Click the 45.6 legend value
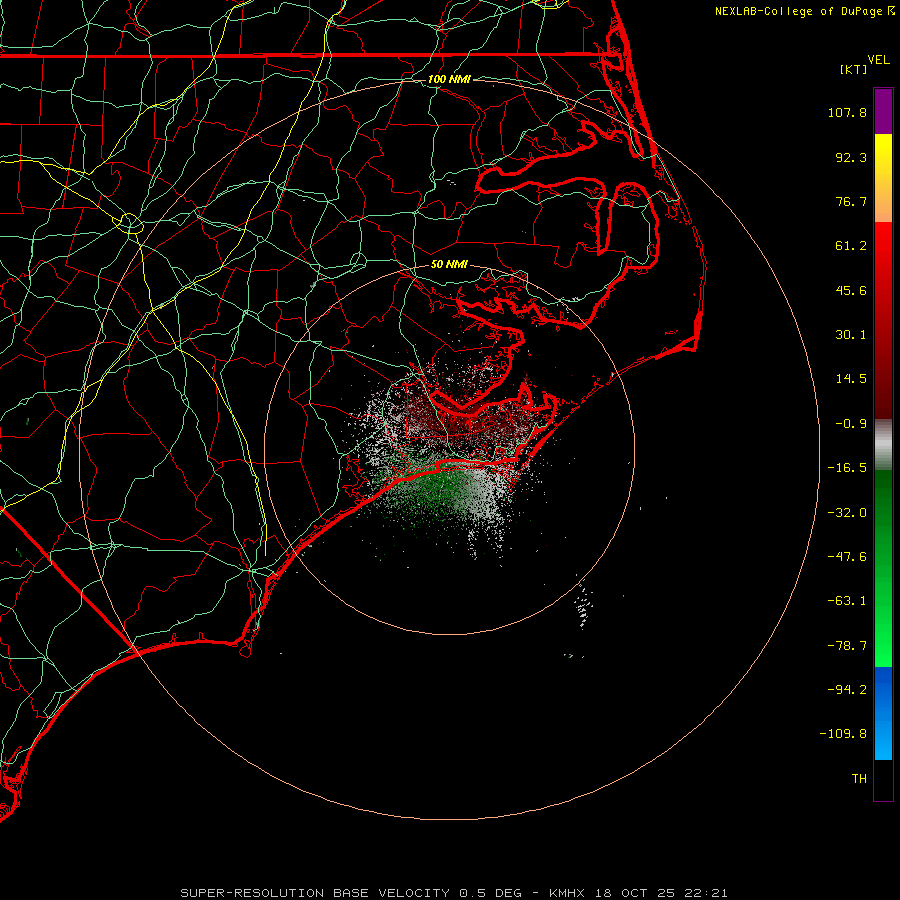Screen dimensions: 900x900 (851, 290)
